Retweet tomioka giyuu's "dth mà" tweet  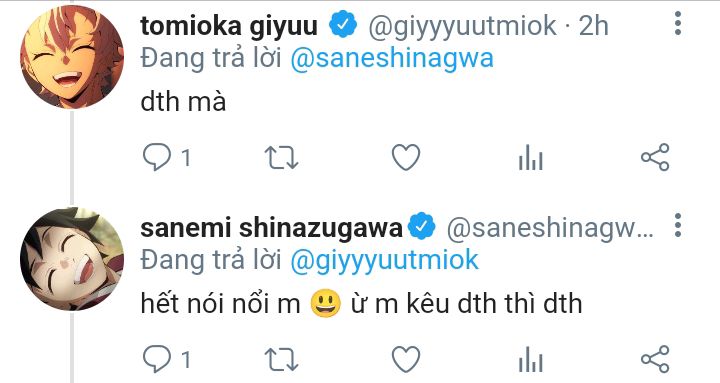[x=281, y=158]
